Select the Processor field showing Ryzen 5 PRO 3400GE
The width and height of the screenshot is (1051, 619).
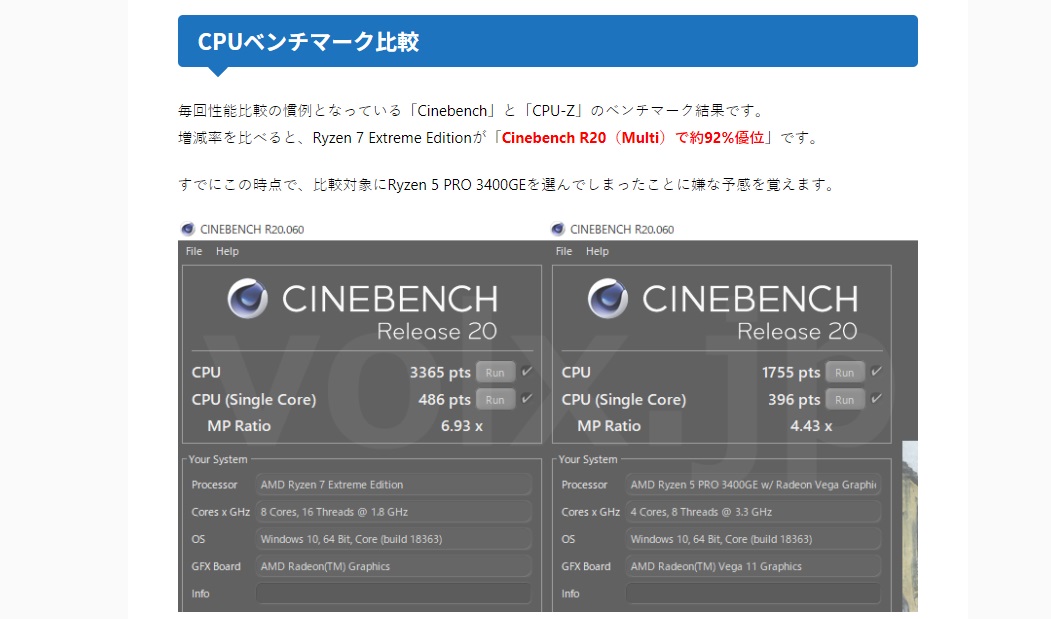coord(753,484)
